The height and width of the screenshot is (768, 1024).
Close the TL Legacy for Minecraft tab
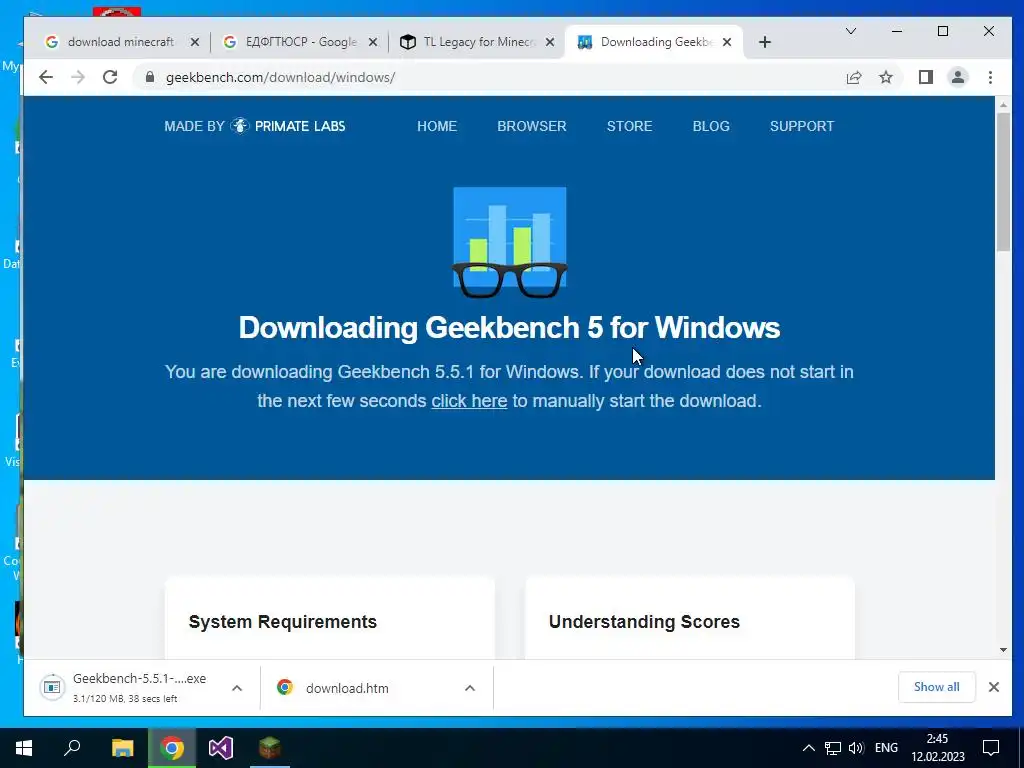[550, 42]
